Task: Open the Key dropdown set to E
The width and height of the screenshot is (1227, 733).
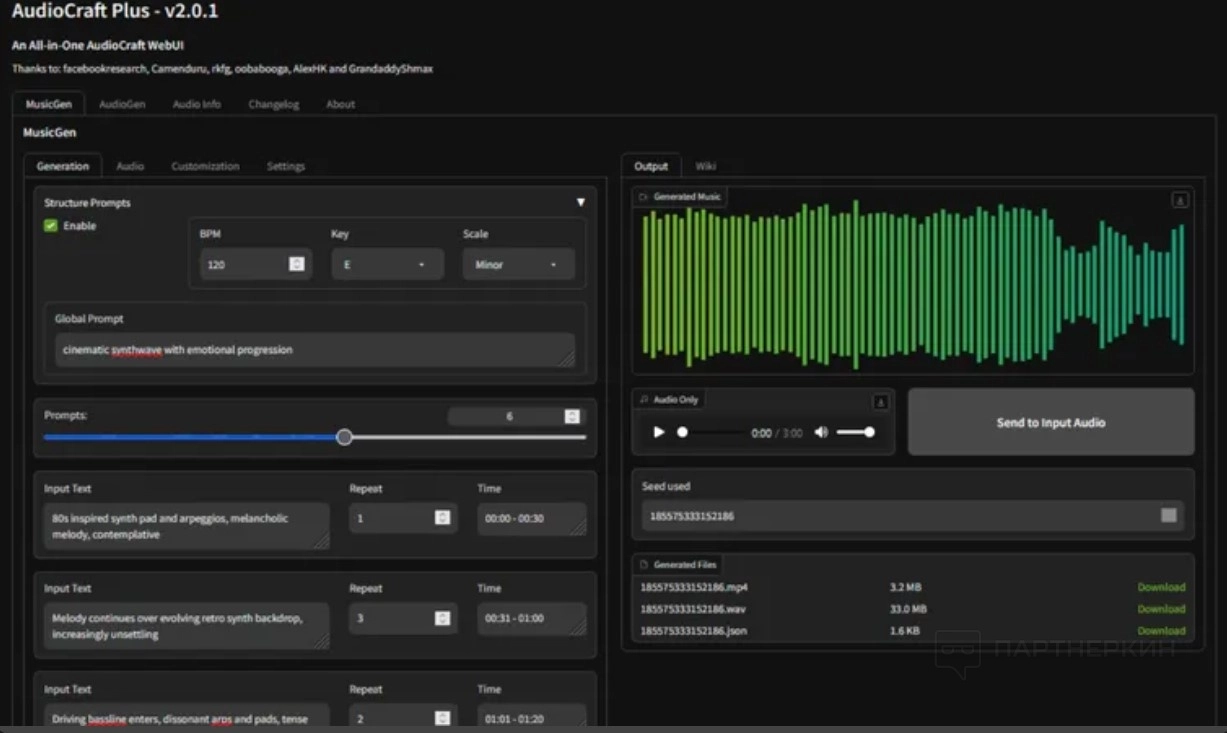Action: click(387, 265)
